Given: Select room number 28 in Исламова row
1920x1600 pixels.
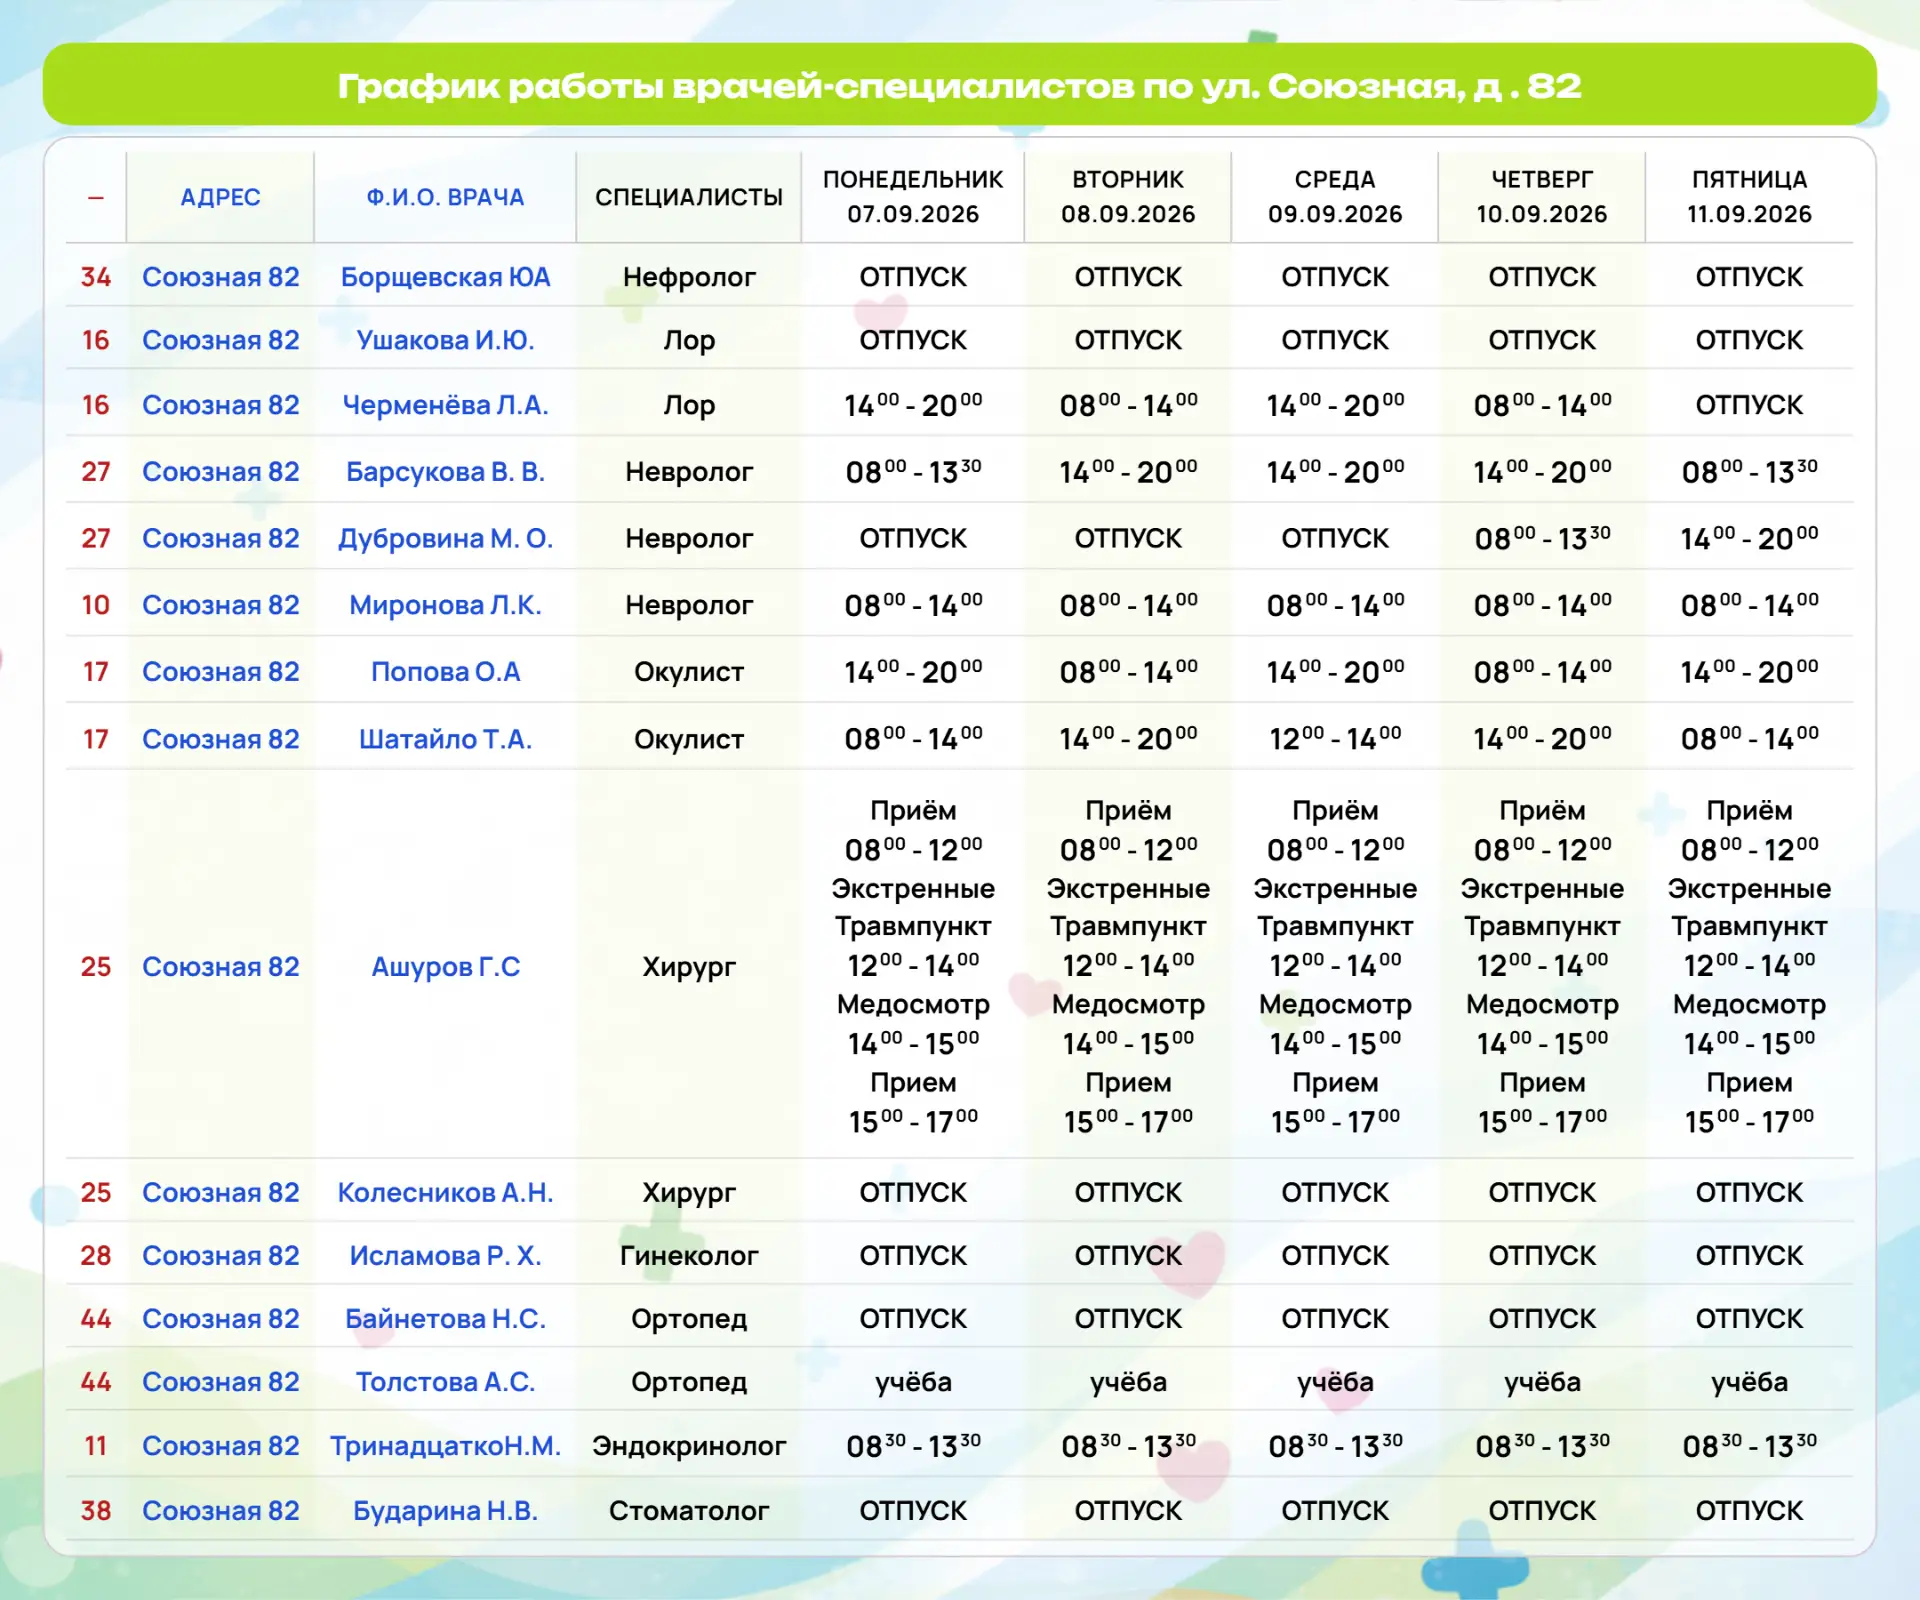Looking at the screenshot, I should click(x=96, y=1255).
